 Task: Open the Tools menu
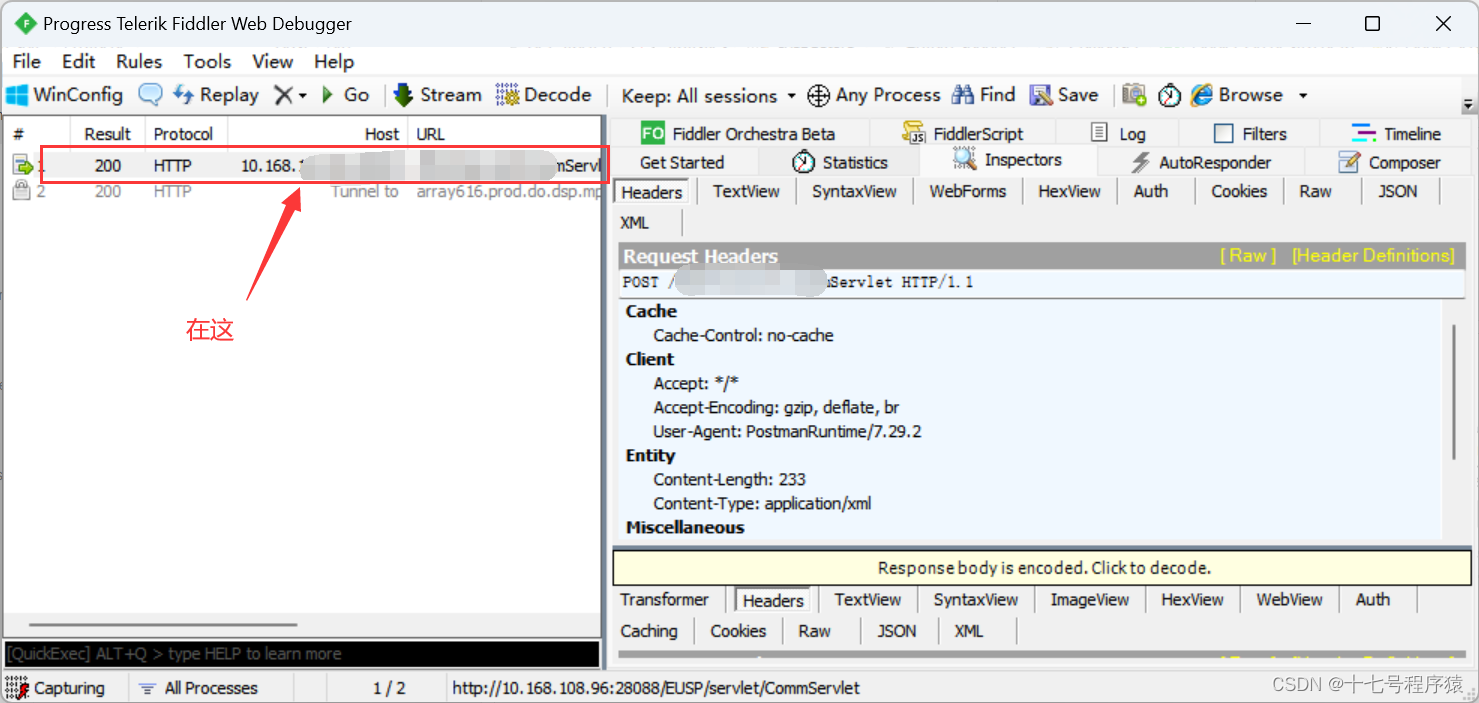207,61
